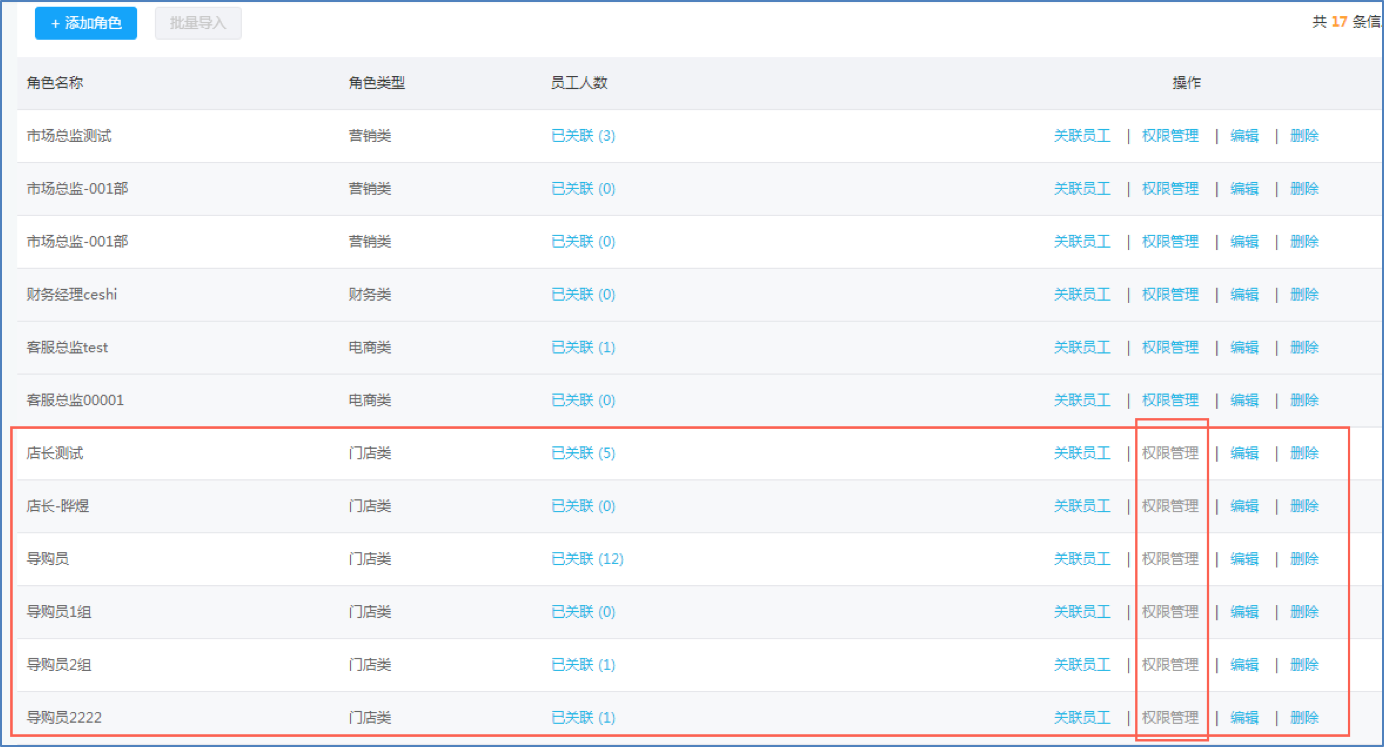Select the role name 导购员2组

coord(59,666)
